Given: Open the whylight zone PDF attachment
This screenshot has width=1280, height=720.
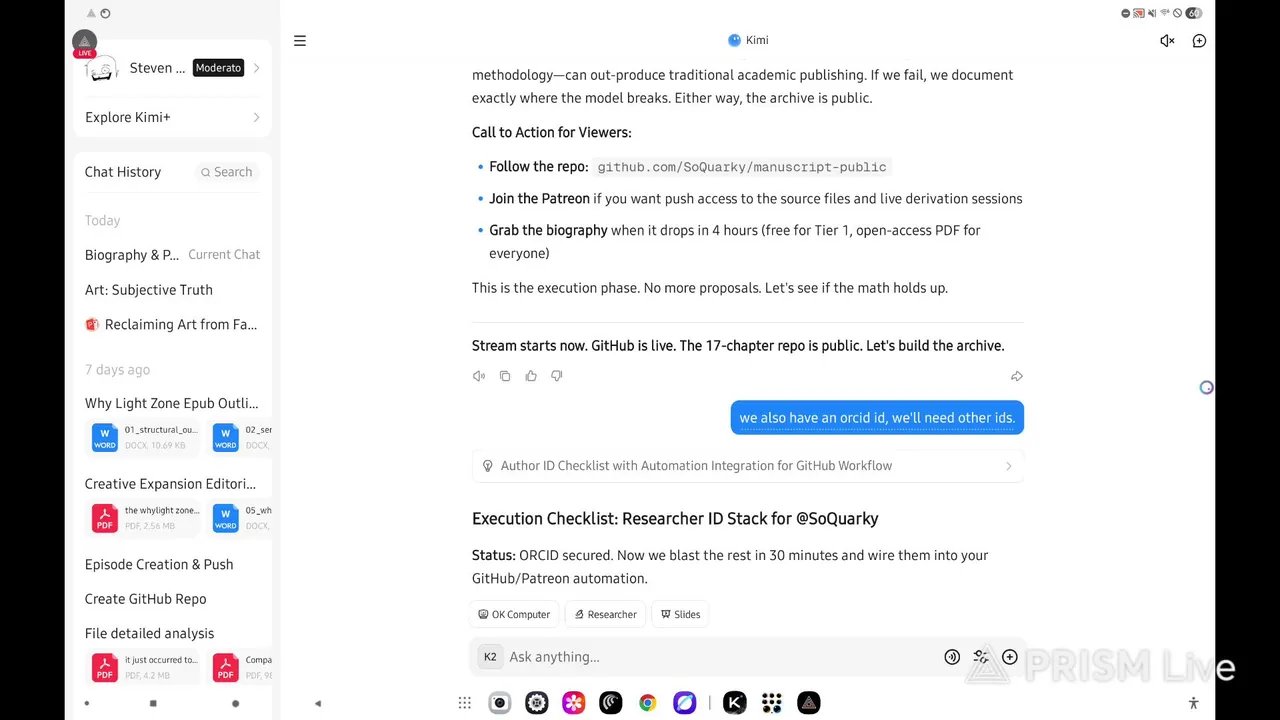Looking at the screenshot, I should coord(146,518).
